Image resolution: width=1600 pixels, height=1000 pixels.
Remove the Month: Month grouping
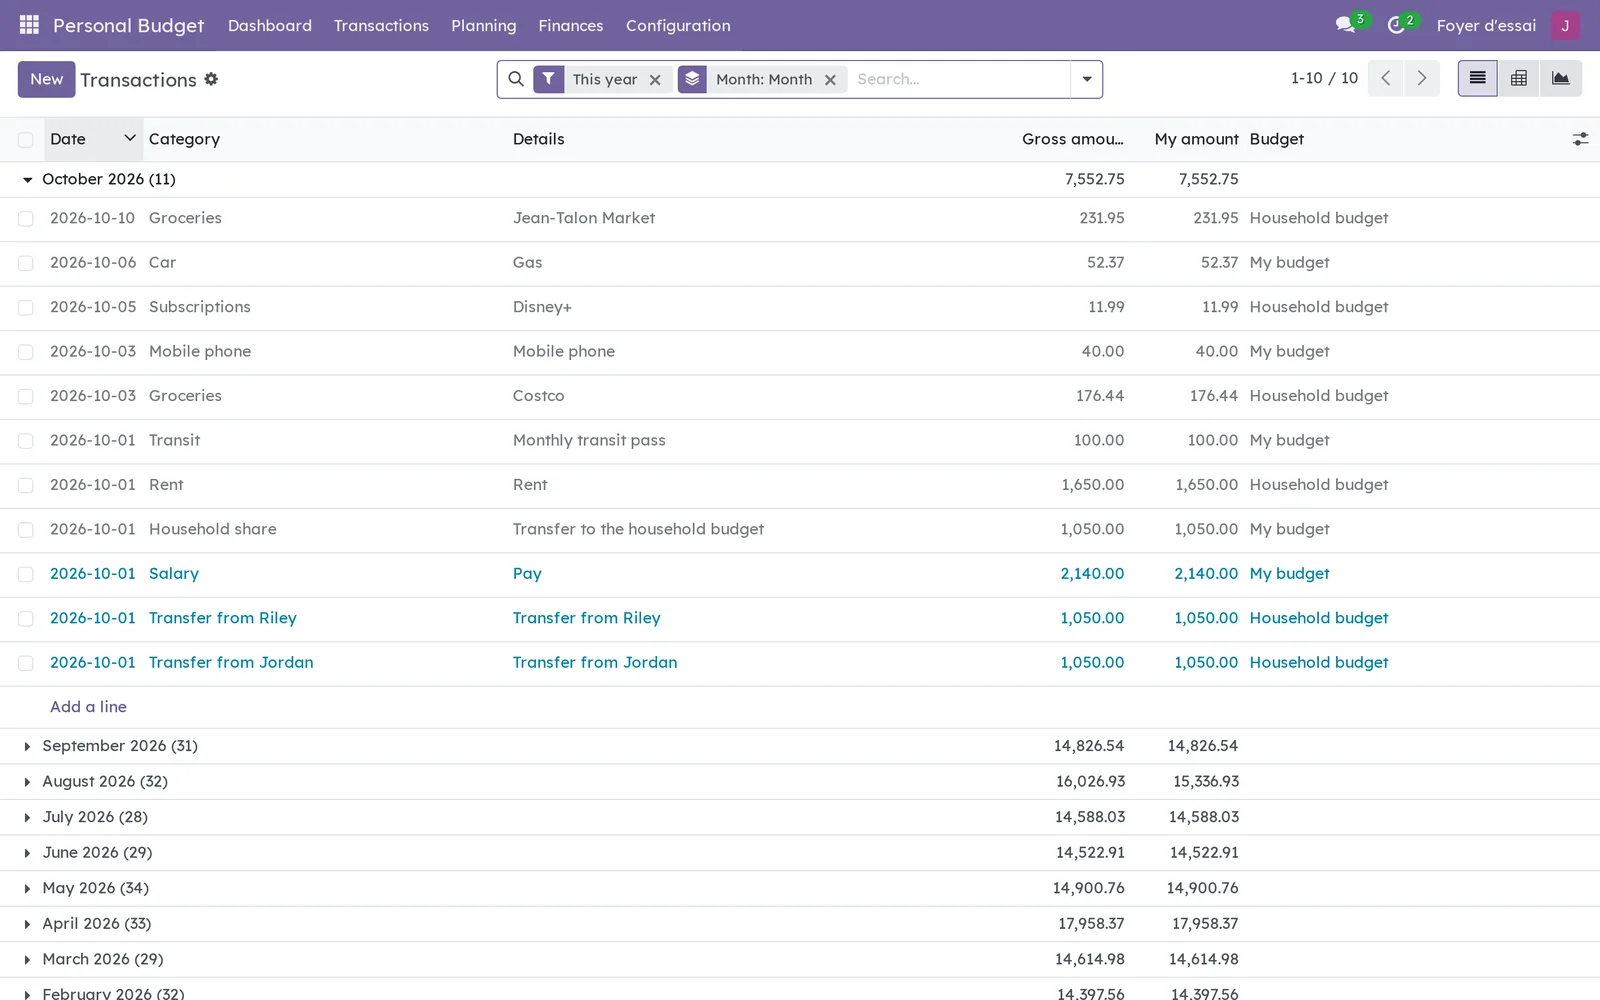(830, 80)
